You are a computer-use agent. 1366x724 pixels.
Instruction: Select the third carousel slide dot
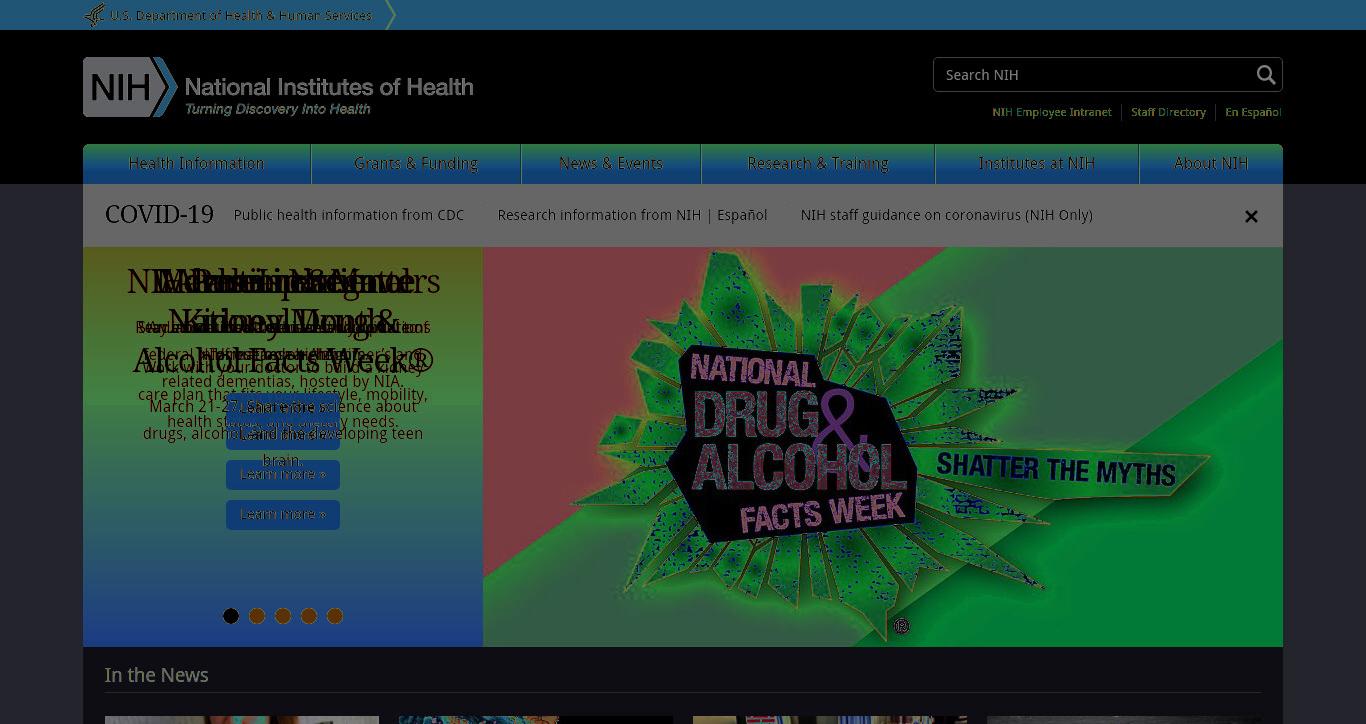(283, 616)
